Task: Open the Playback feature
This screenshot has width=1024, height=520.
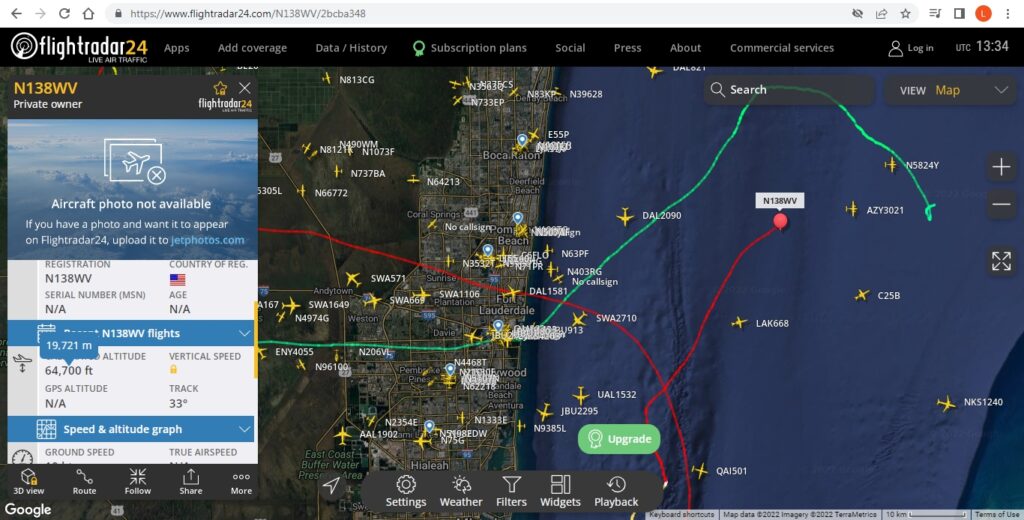Action: coord(616,492)
